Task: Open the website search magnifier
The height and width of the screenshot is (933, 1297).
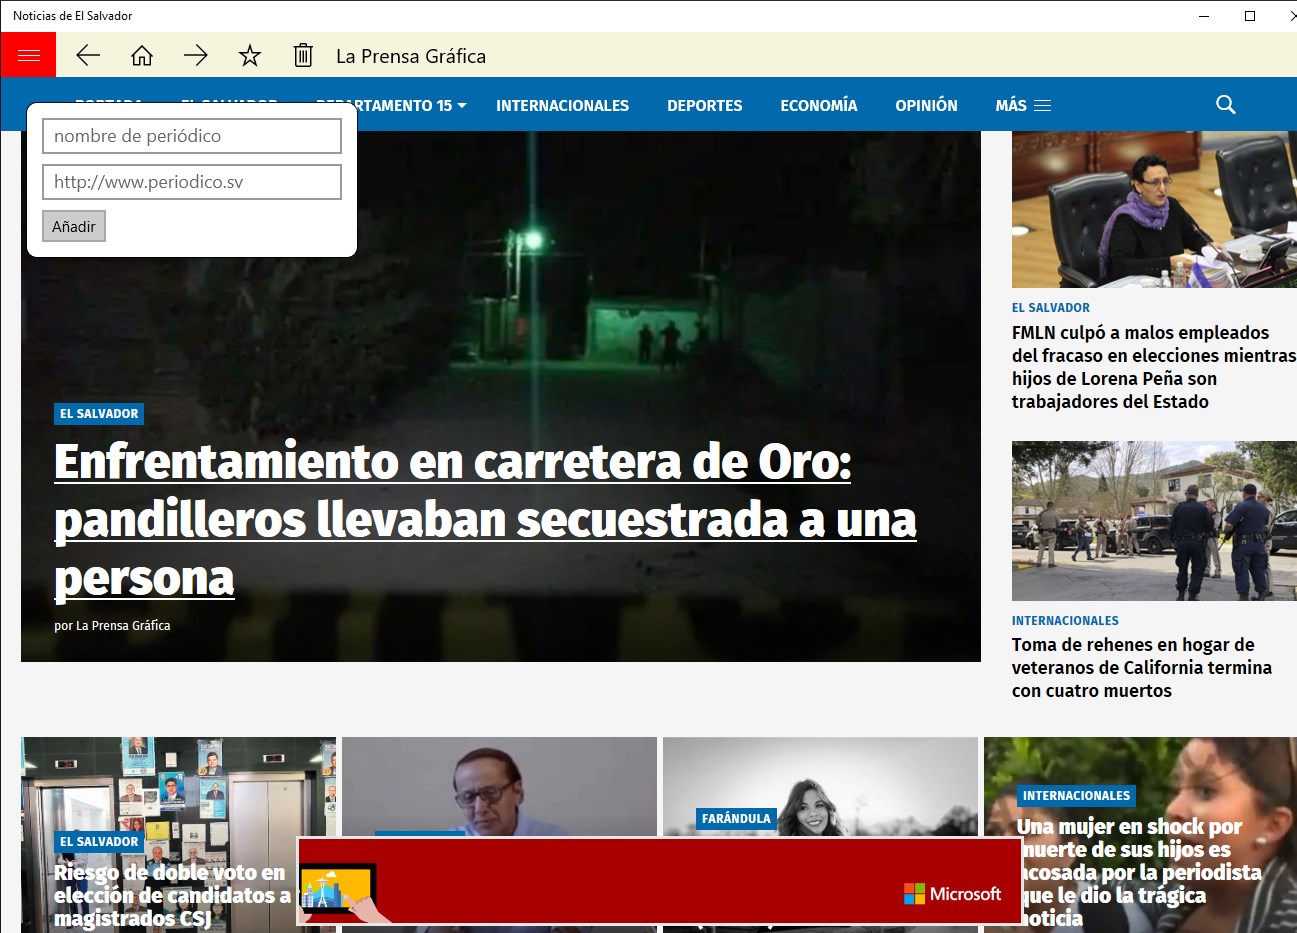Action: (1226, 105)
